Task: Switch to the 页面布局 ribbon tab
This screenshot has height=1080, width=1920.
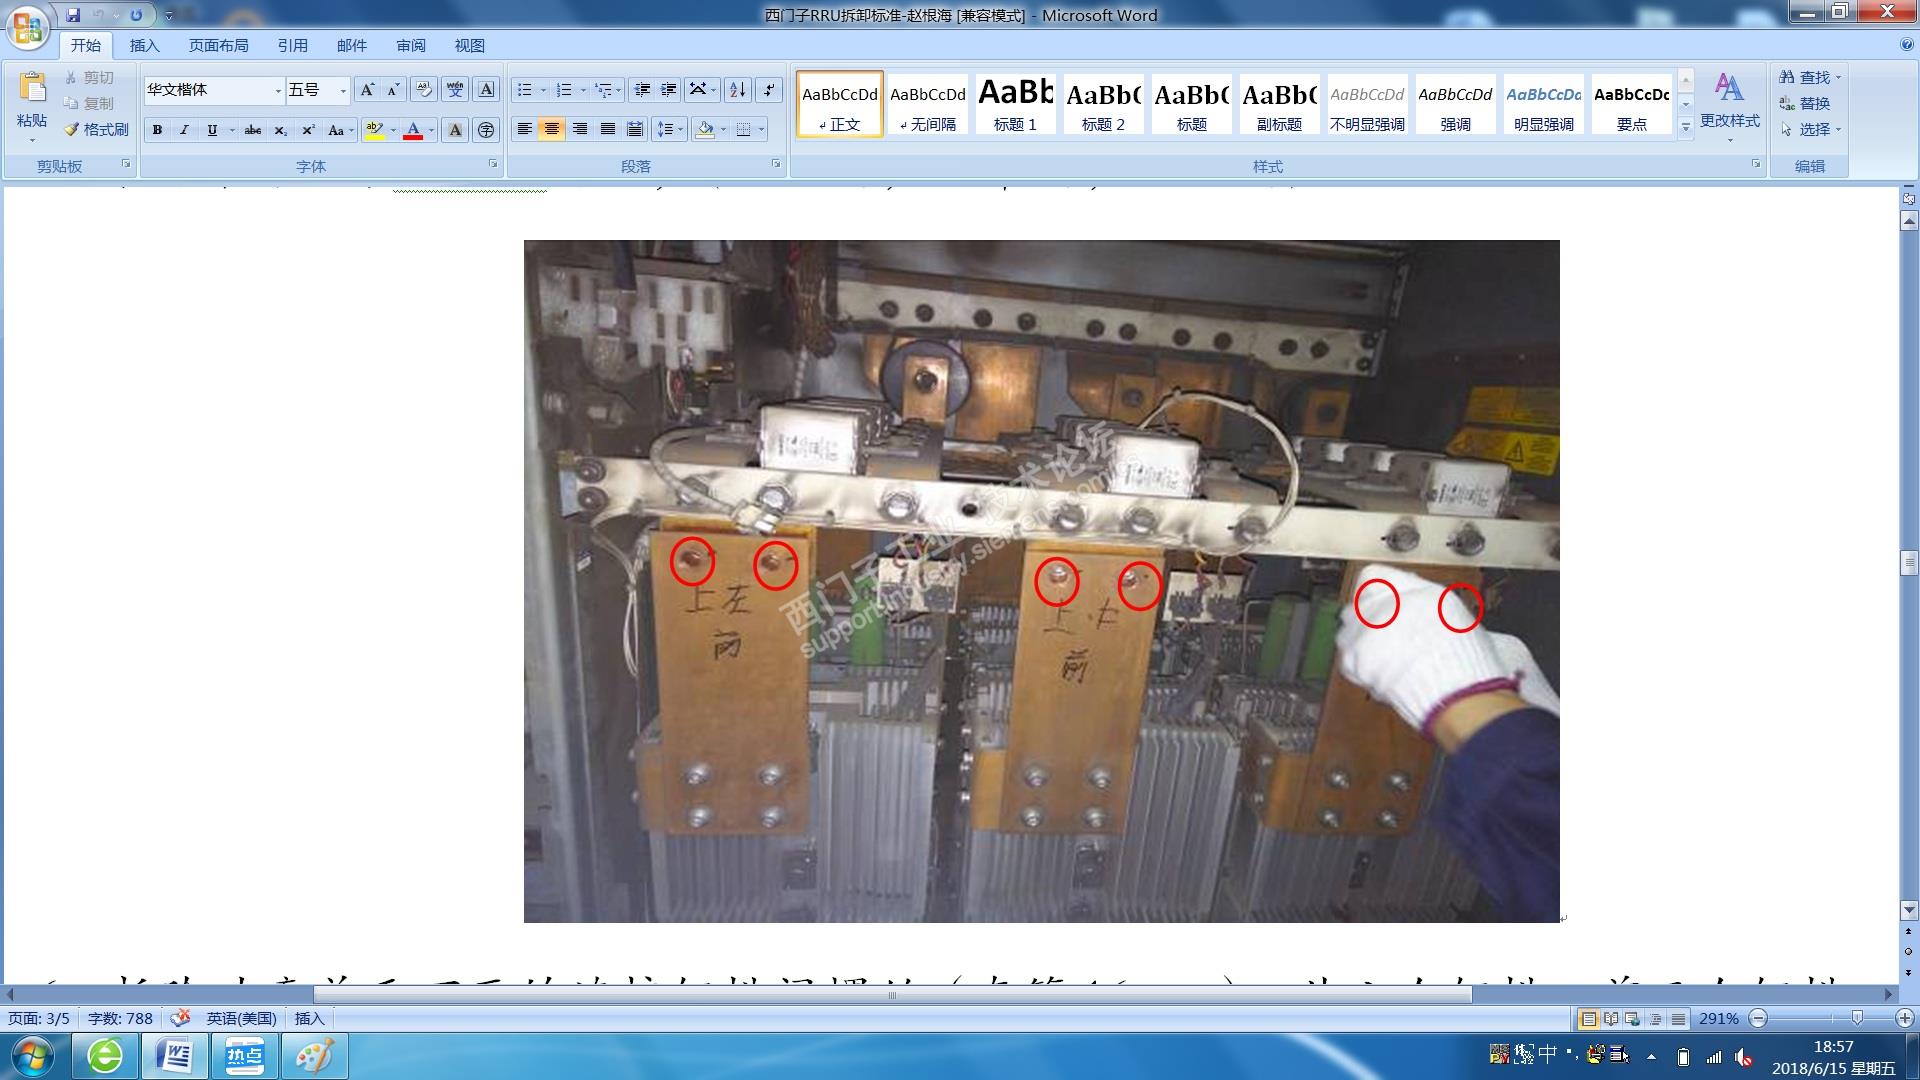Action: point(218,46)
